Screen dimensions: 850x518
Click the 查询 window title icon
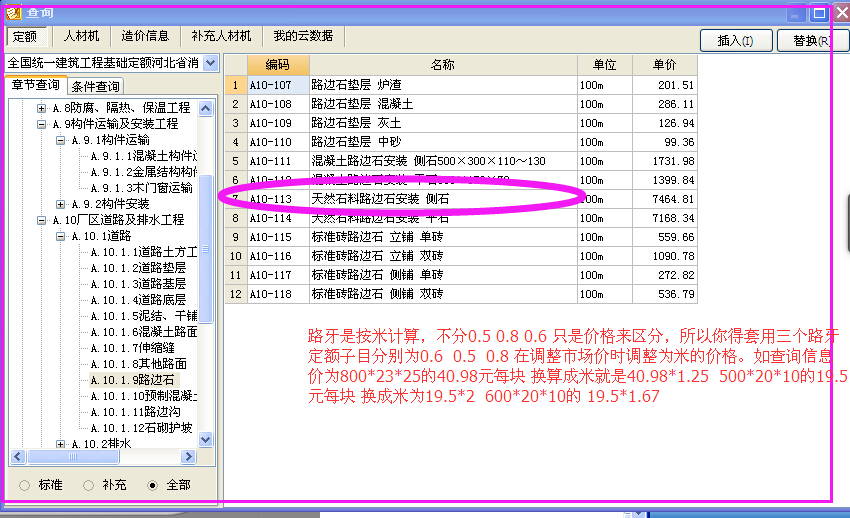tap(14, 12)
